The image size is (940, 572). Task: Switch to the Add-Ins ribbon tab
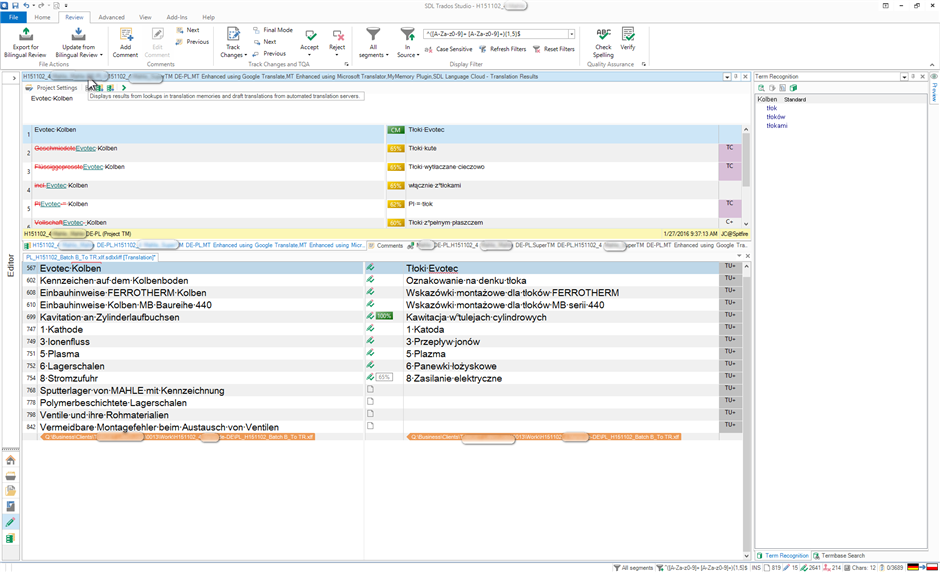[177, 17]
